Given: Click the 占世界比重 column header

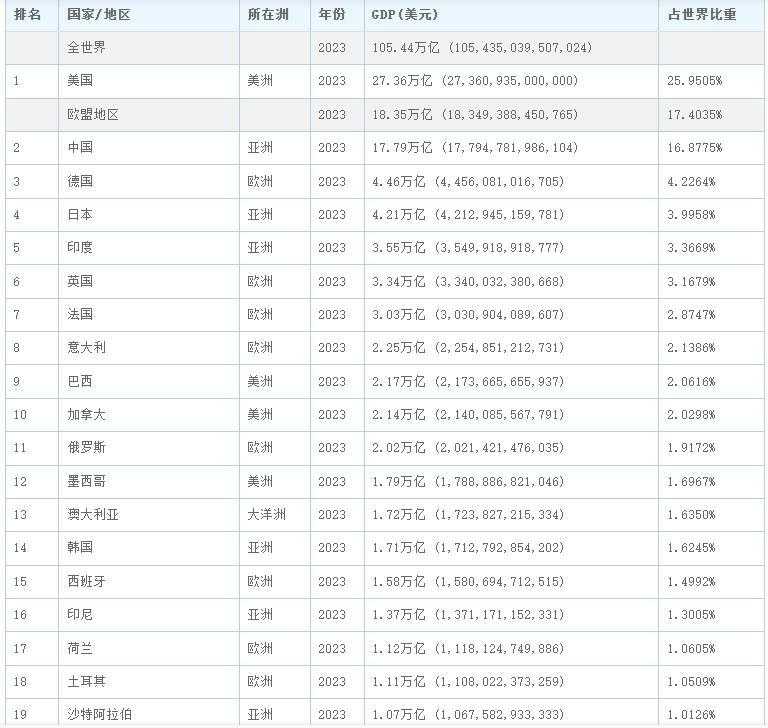Looking at the screenshot, I should point(702,15).
